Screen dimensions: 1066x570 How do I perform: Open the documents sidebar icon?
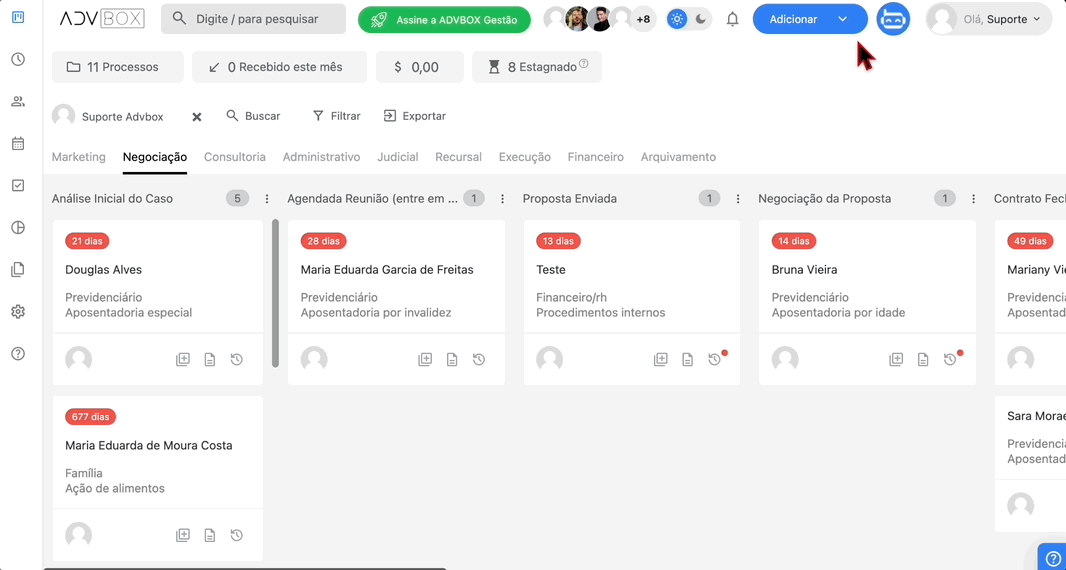click(x=18, y=269)
